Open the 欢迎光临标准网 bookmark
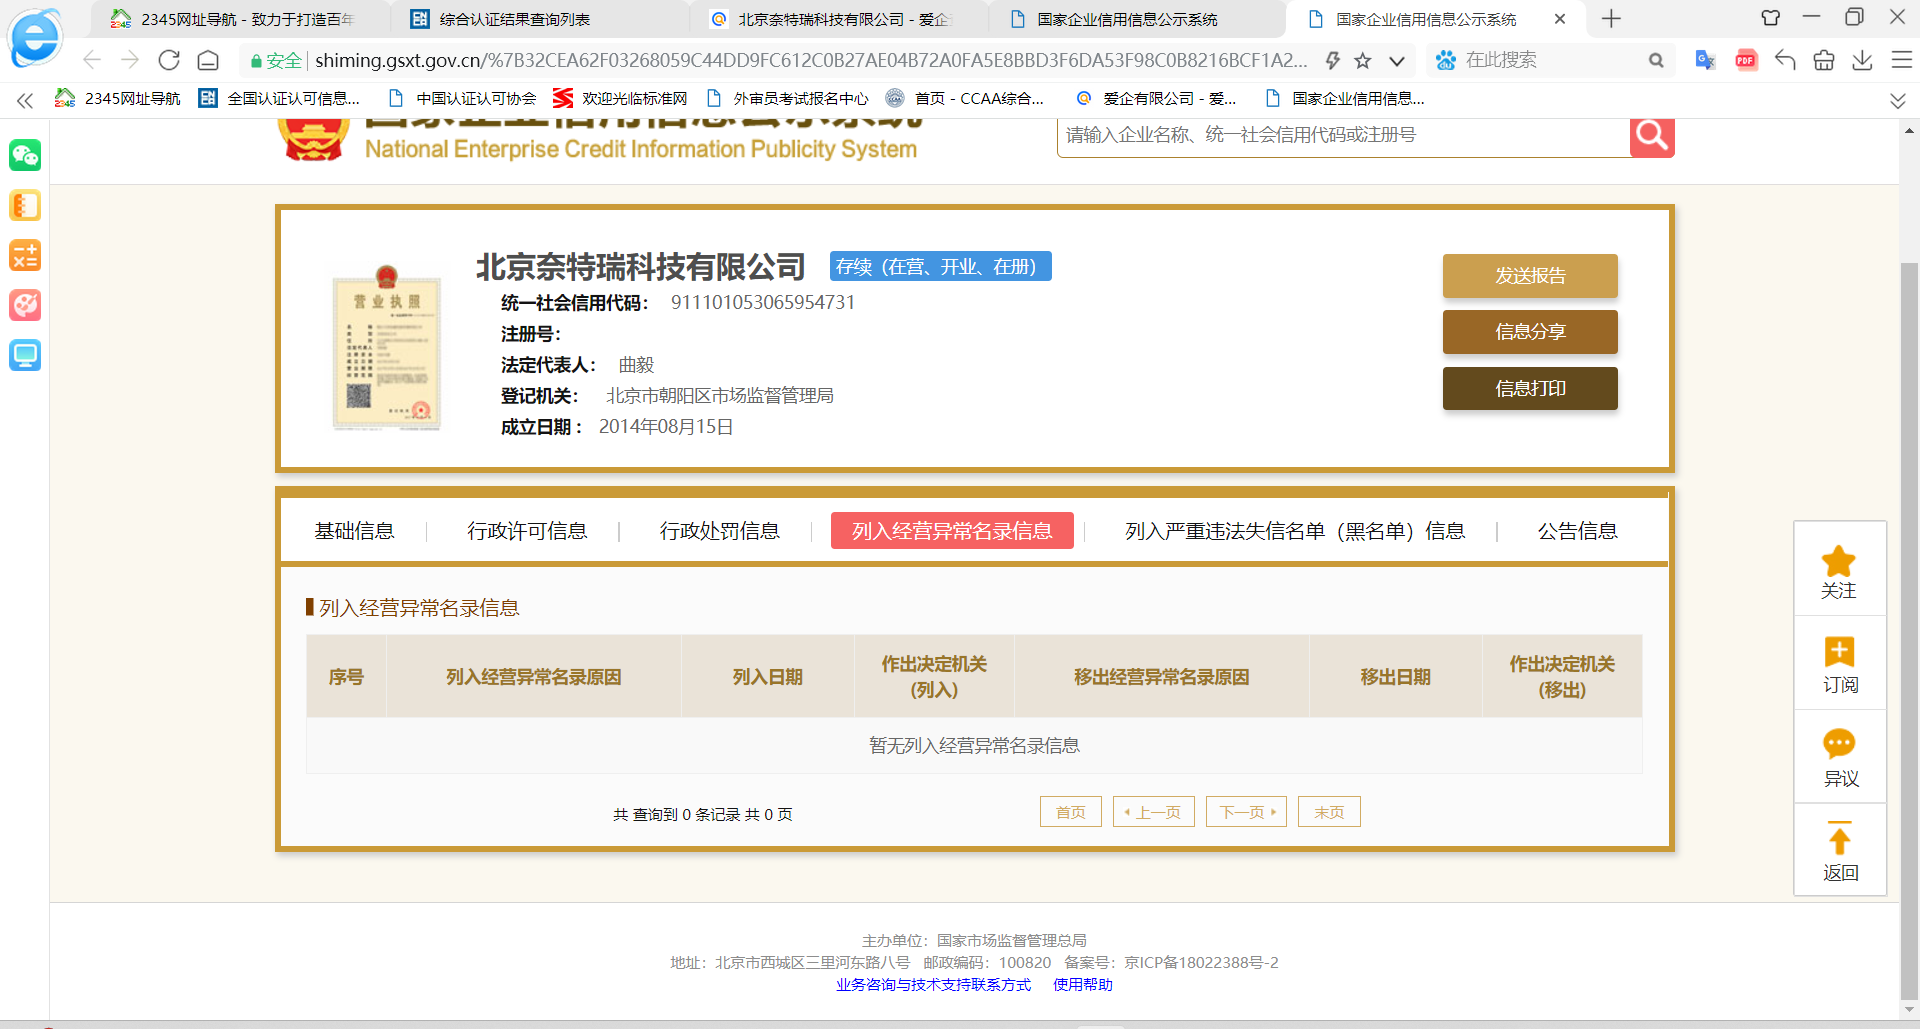 tap(620, 98)
